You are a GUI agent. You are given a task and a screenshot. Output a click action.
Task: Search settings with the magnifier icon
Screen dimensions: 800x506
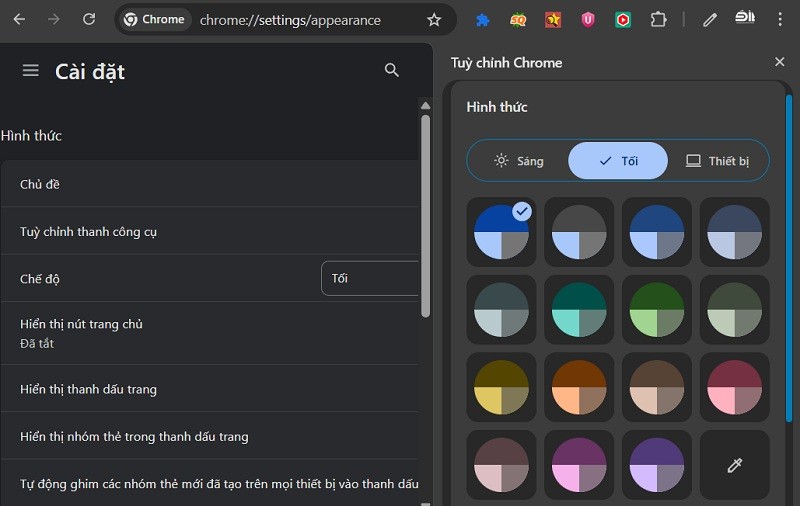391,70
